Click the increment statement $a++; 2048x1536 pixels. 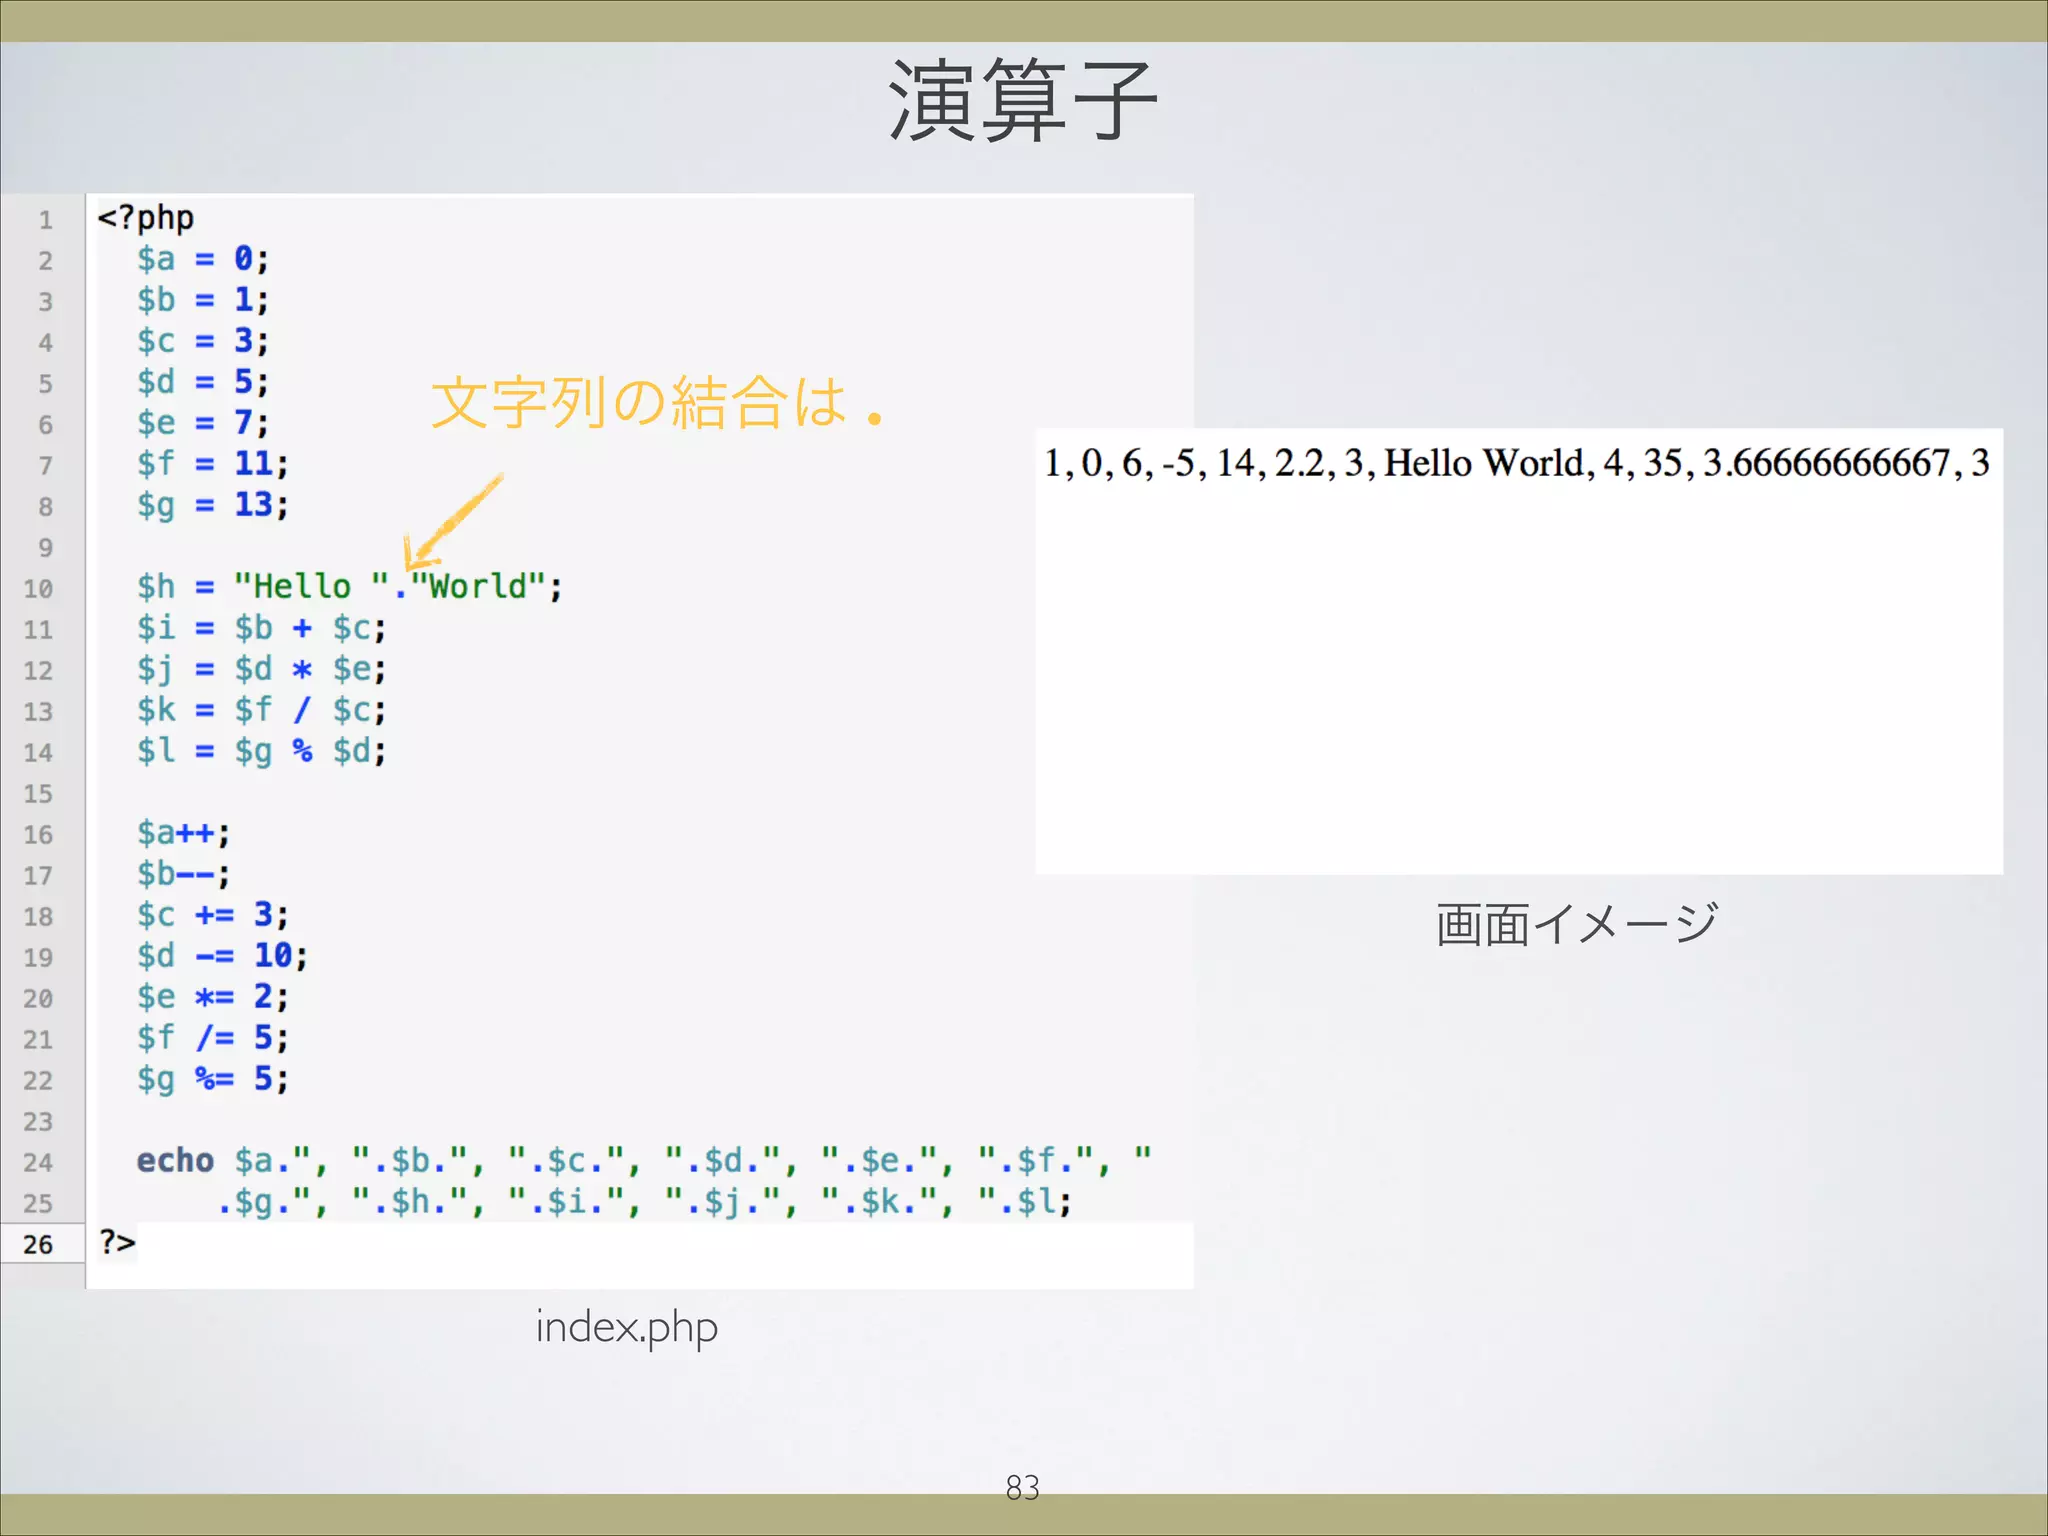point(184,833)
